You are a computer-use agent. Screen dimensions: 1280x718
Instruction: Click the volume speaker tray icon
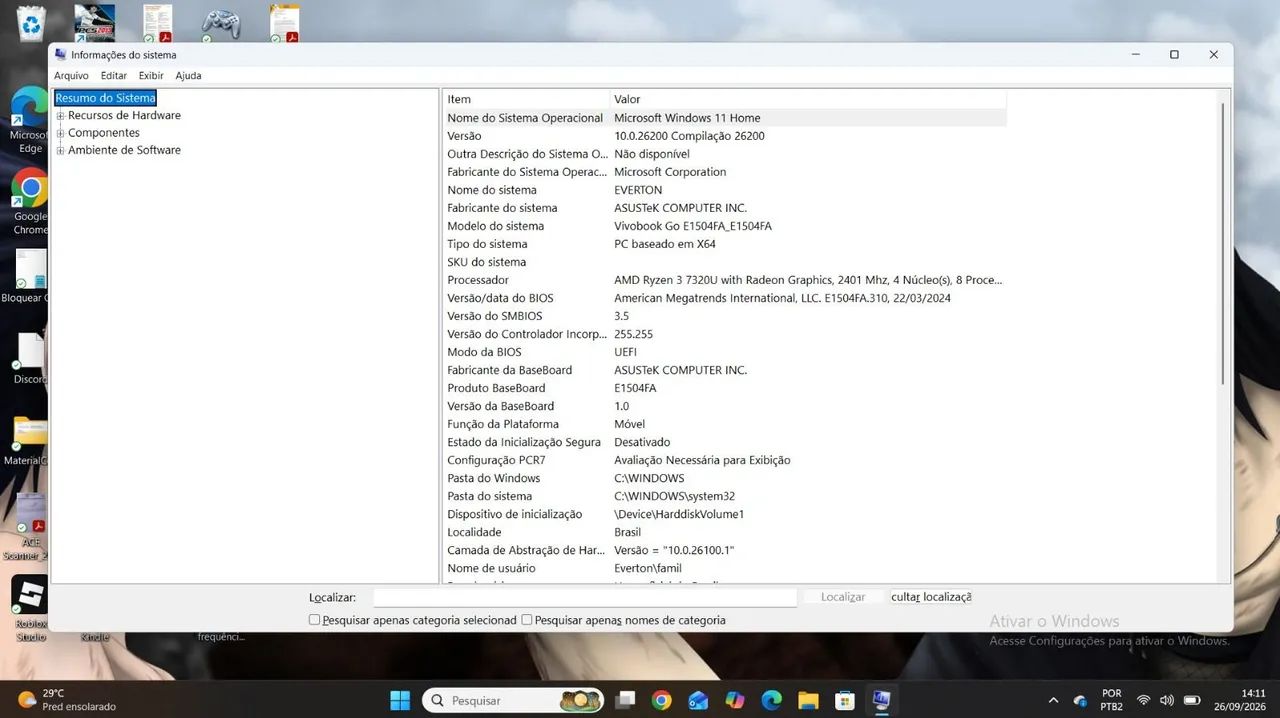coord(1167,700)
